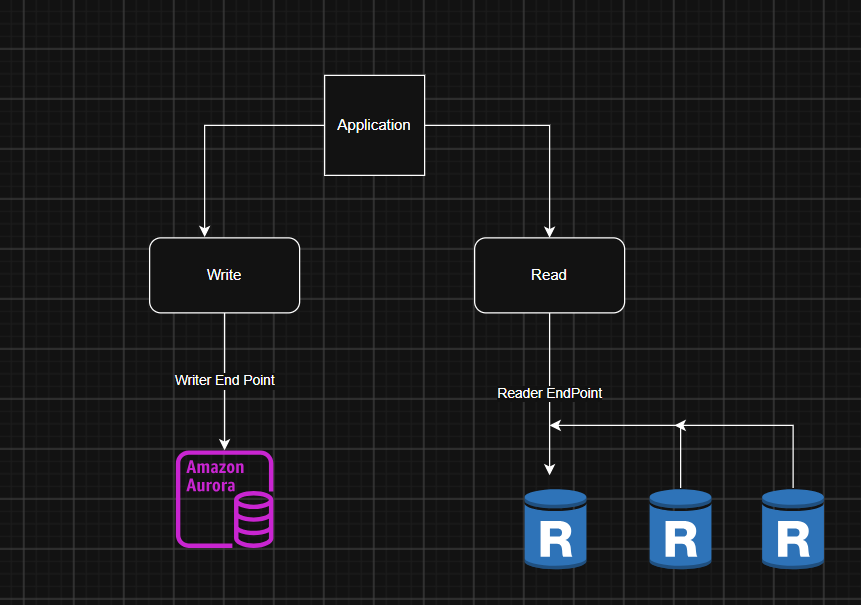Select the Write rounded box
The image size is (861, 605).
tap(225, 275)
